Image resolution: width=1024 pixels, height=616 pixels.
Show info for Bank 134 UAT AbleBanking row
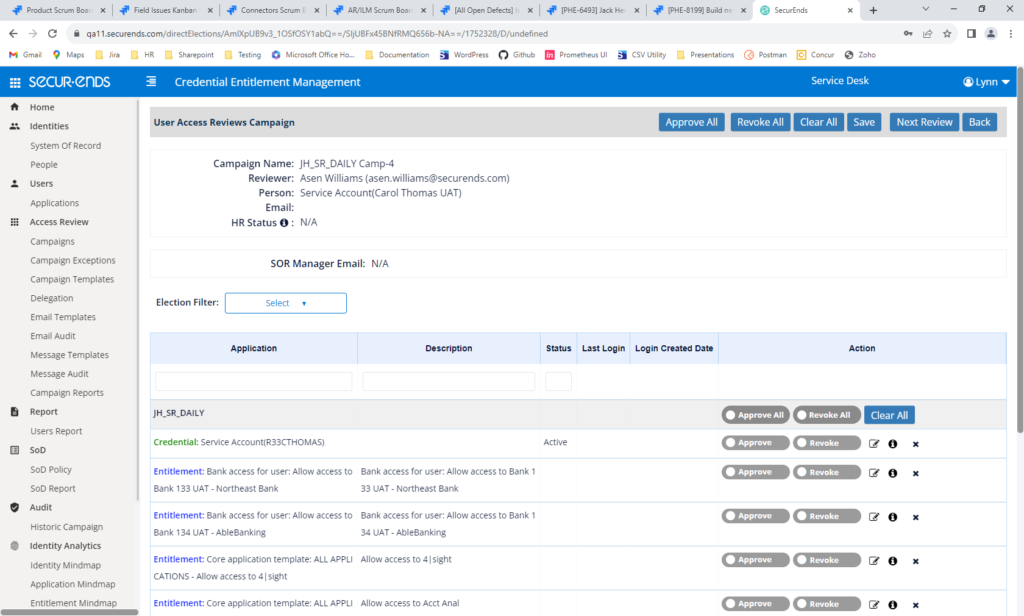click(x=893, y=517)
